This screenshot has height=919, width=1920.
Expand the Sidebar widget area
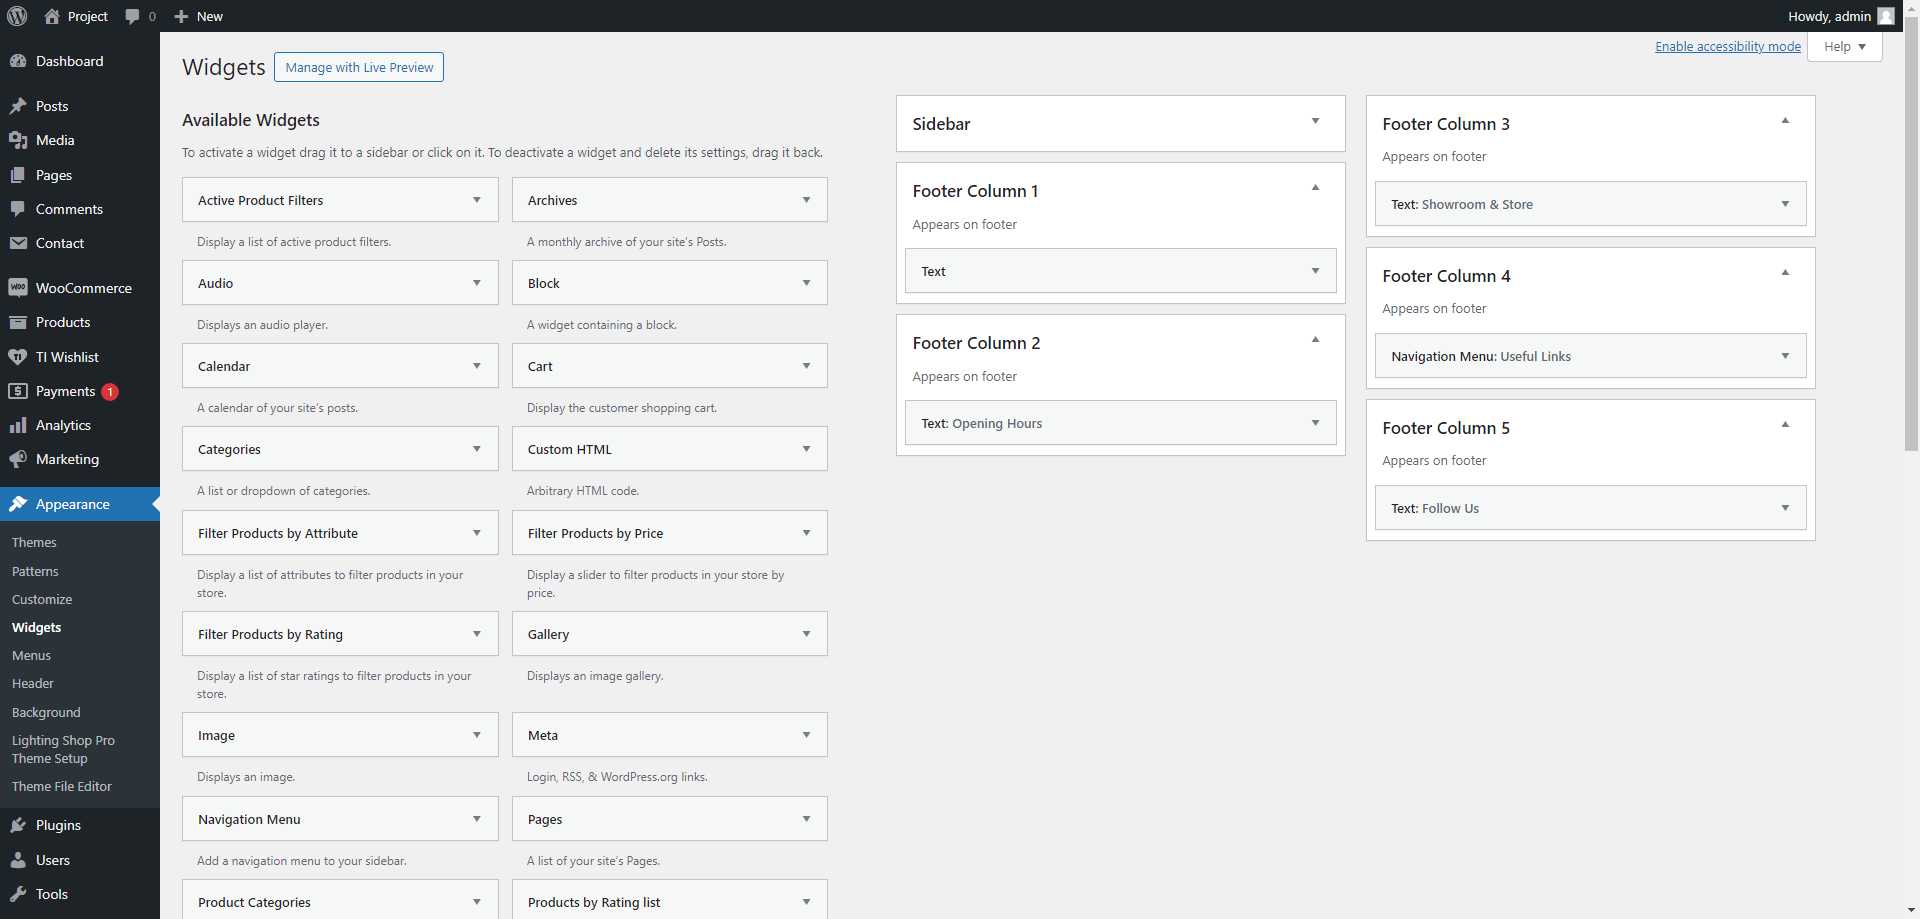click(1315, 121)
